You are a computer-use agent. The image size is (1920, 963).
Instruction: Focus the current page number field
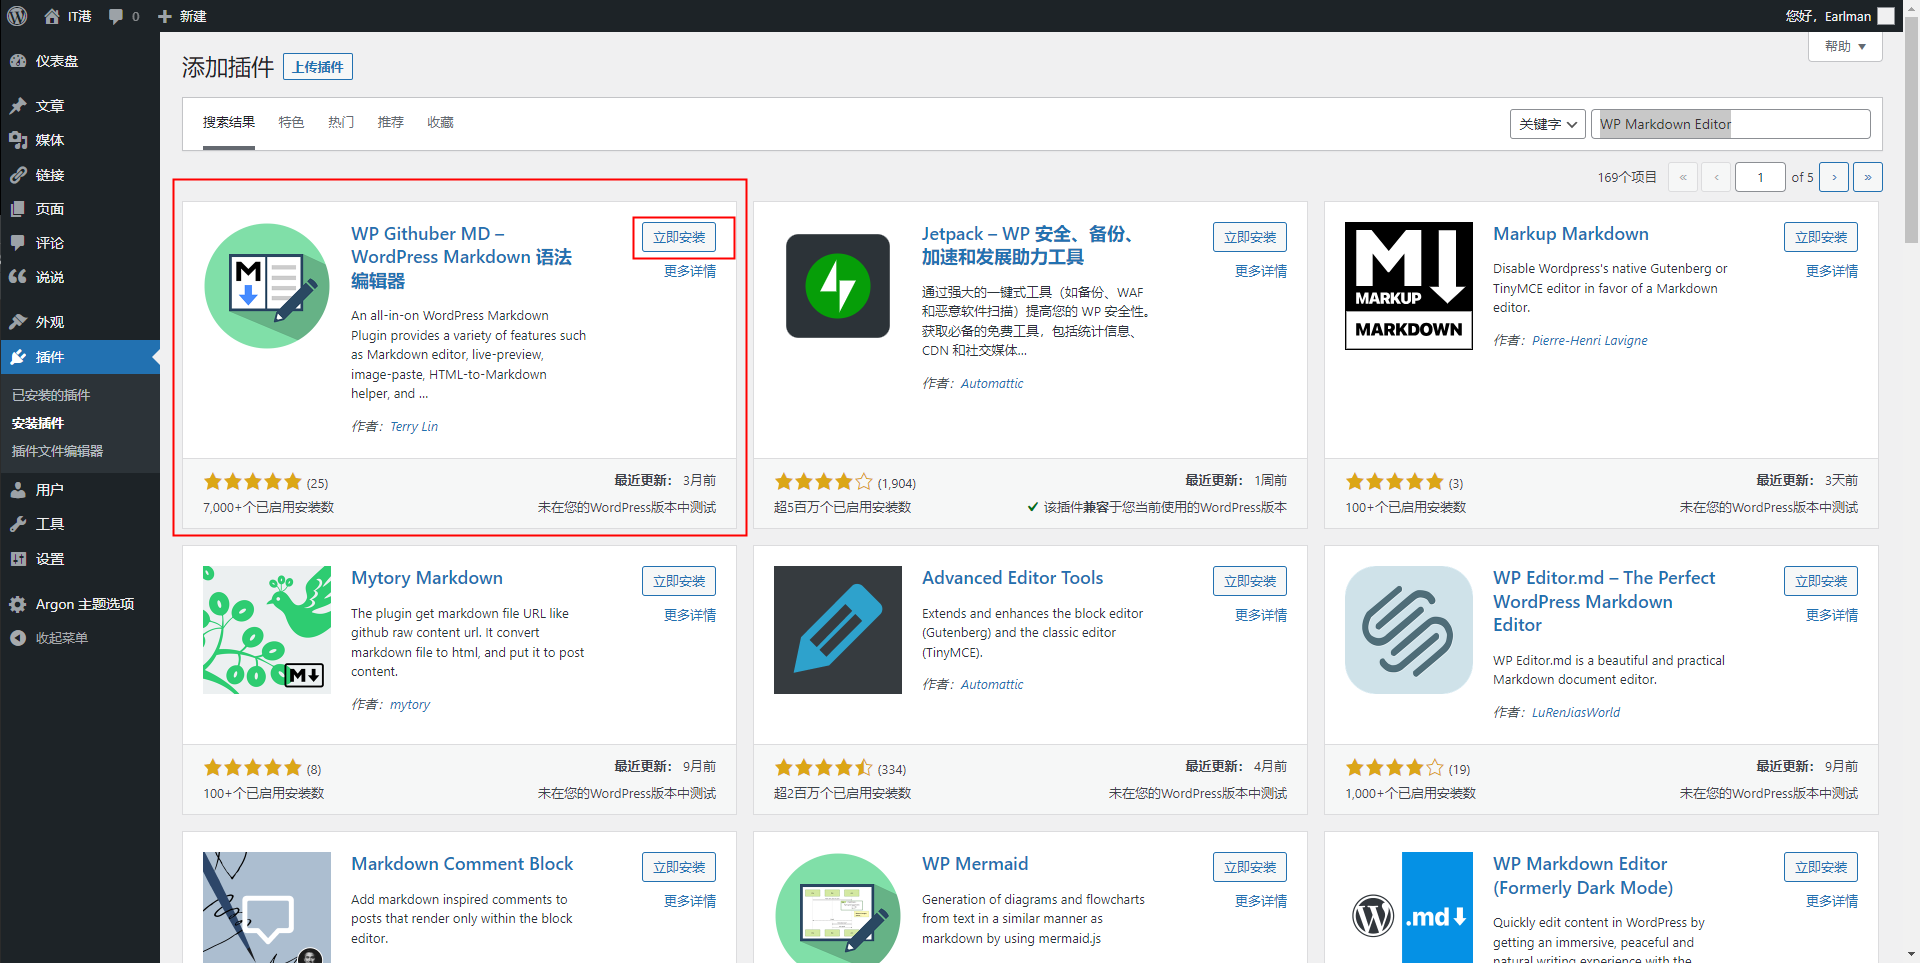tap(1760, 177)
